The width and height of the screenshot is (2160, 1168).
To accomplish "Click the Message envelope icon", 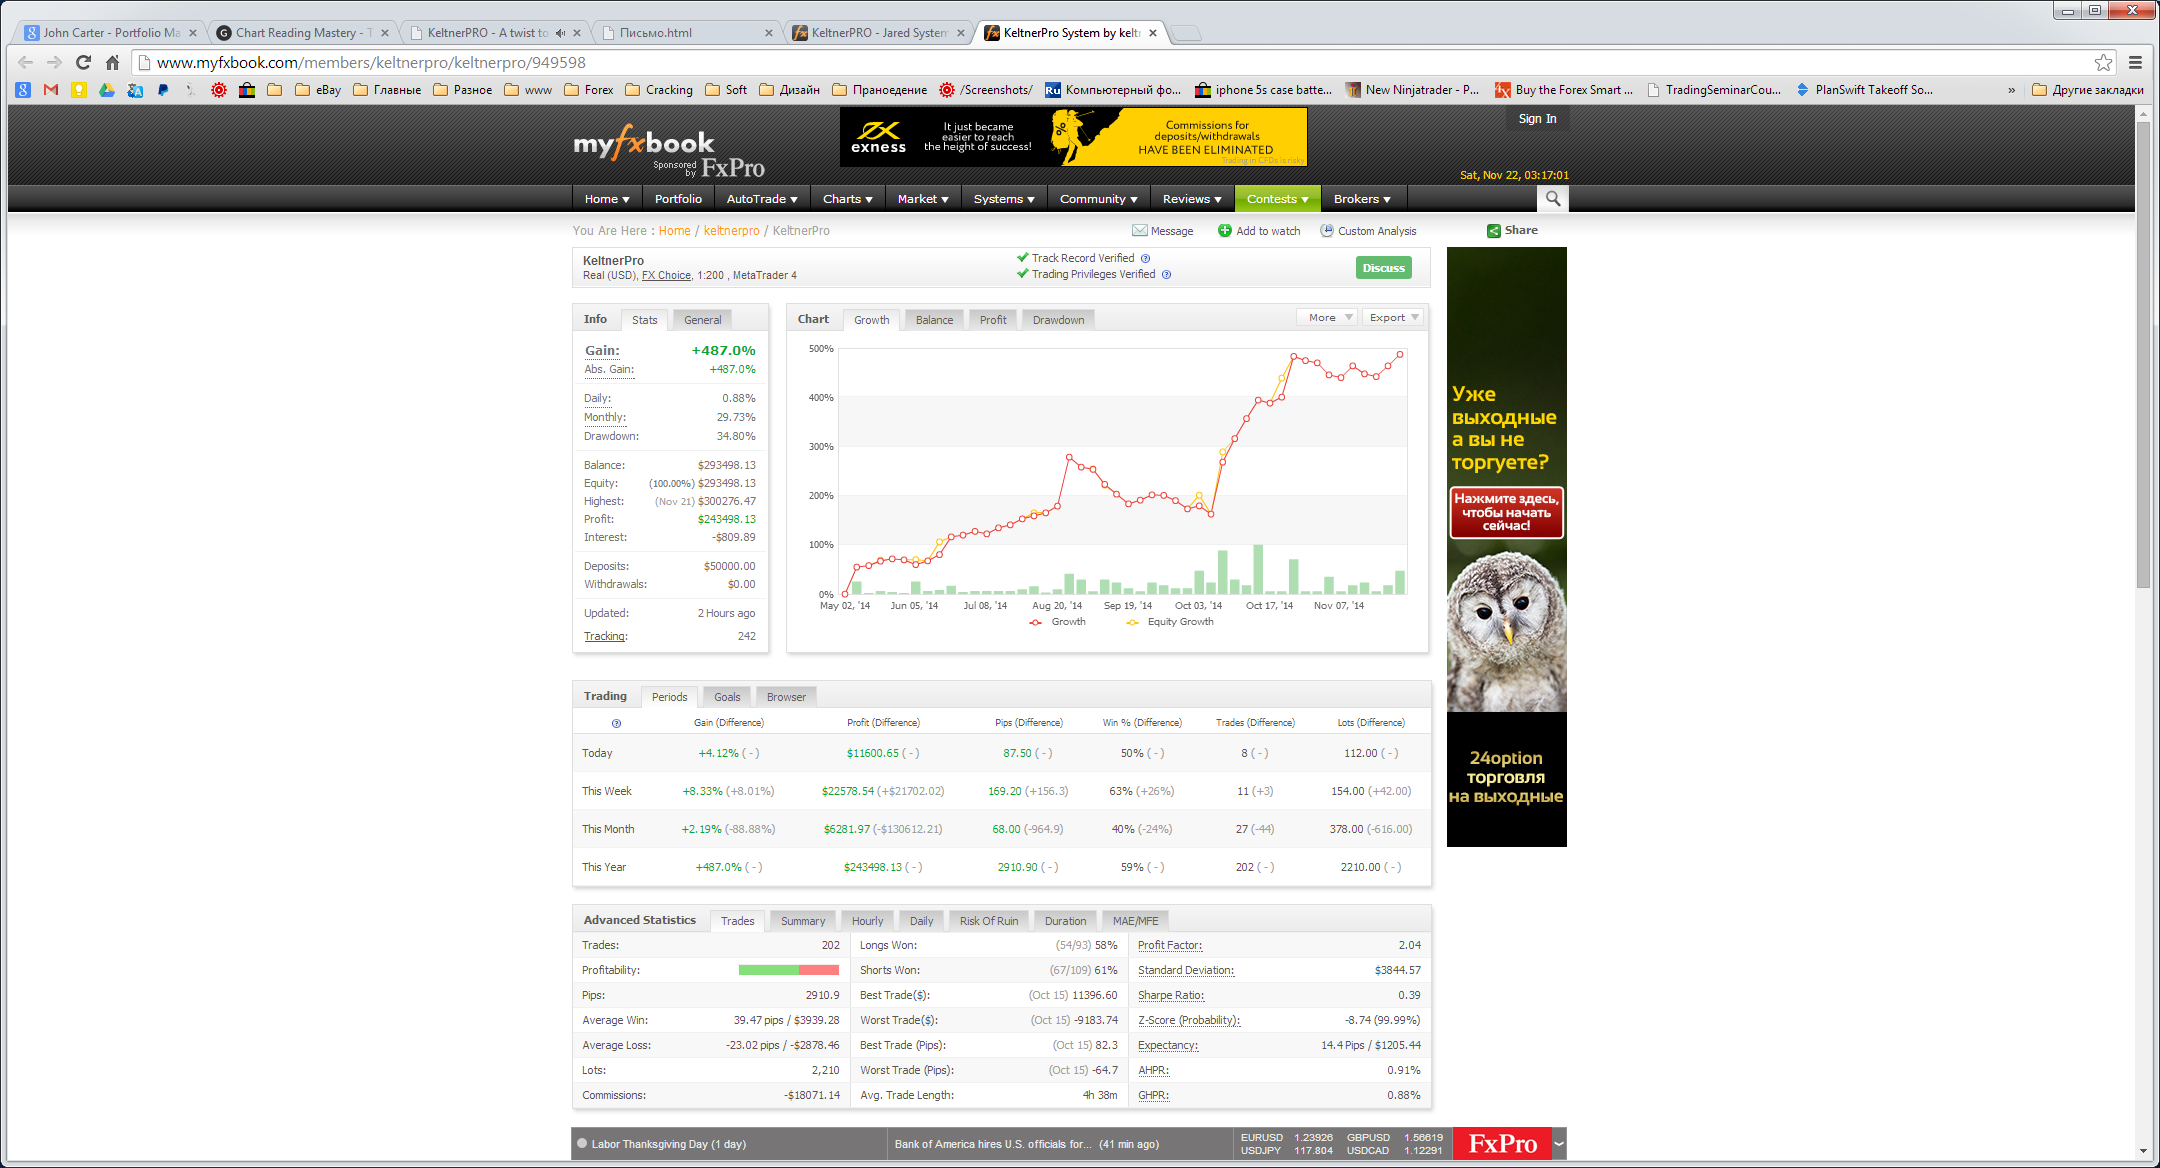I will coord(1139,231).
